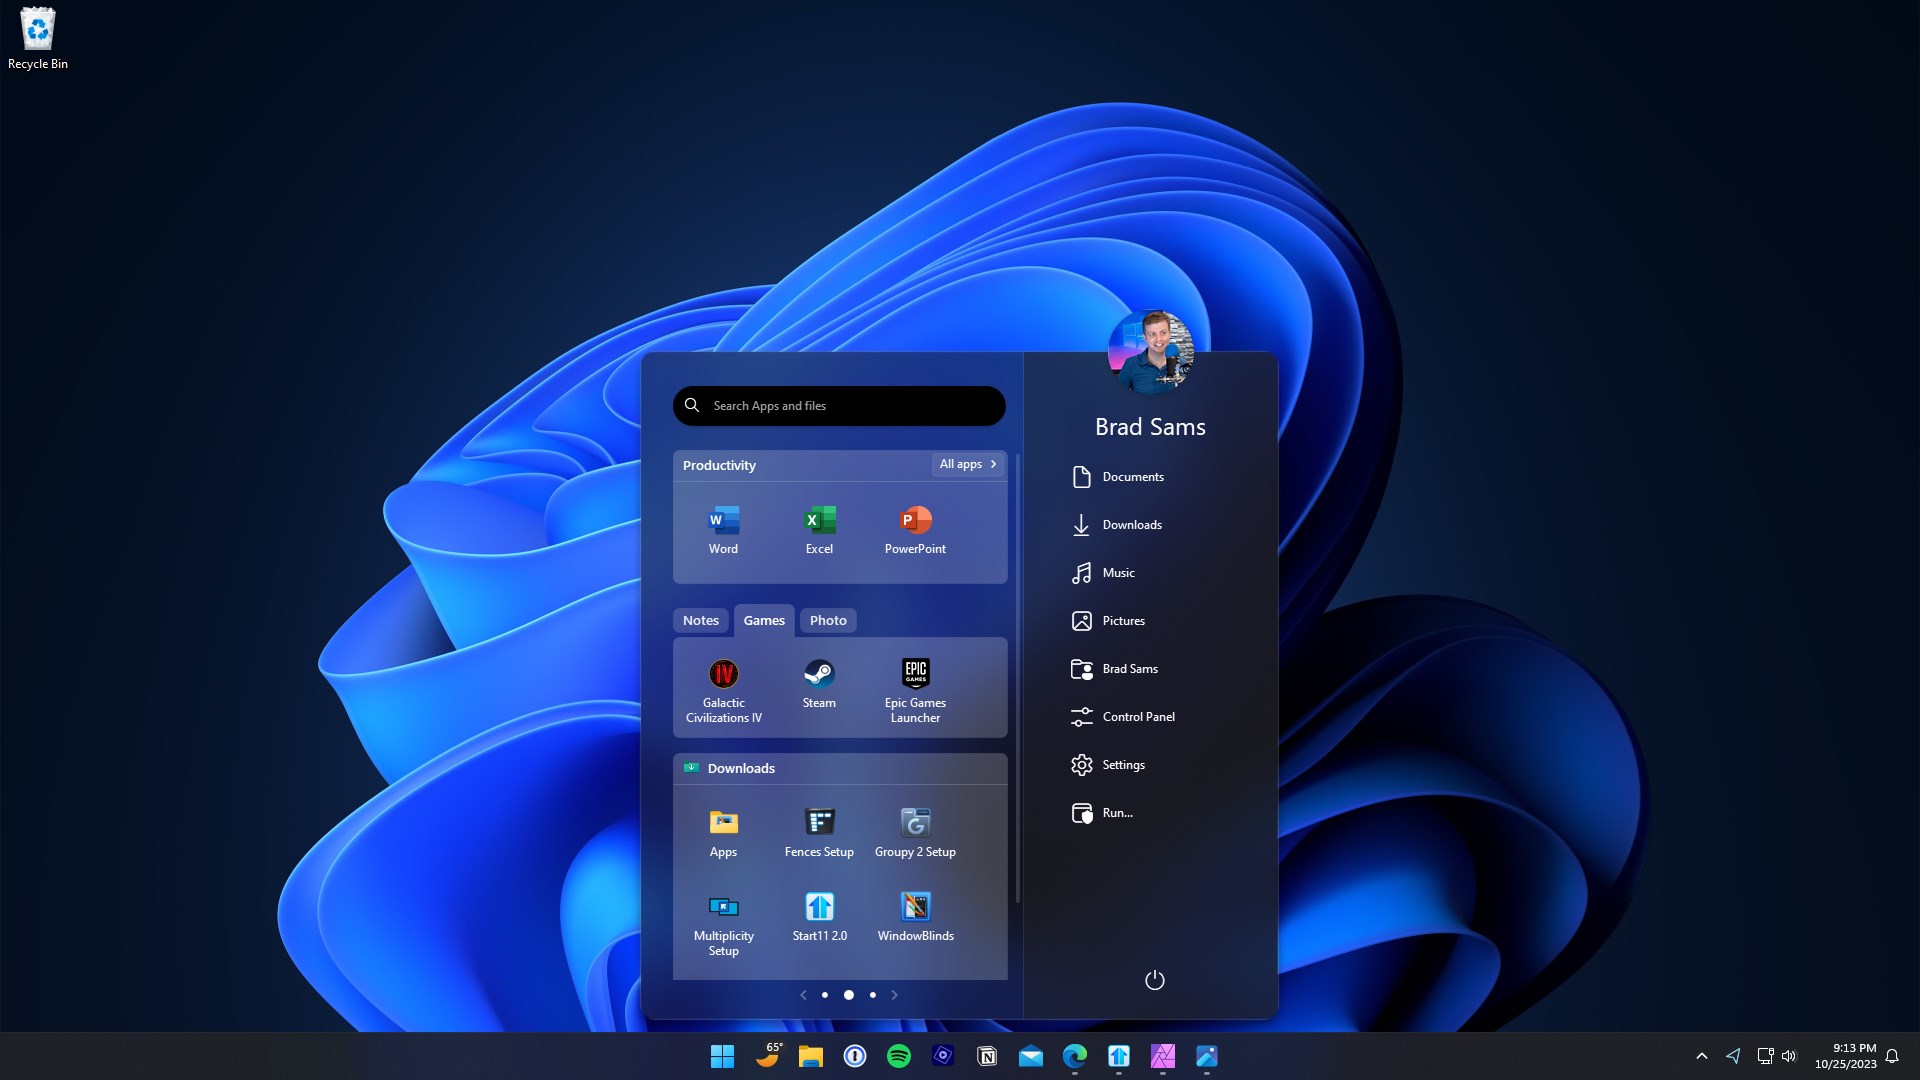Open volume control in system tray
This screenshot has height=1080, width=1920.
click(x=1789, y=1056)
